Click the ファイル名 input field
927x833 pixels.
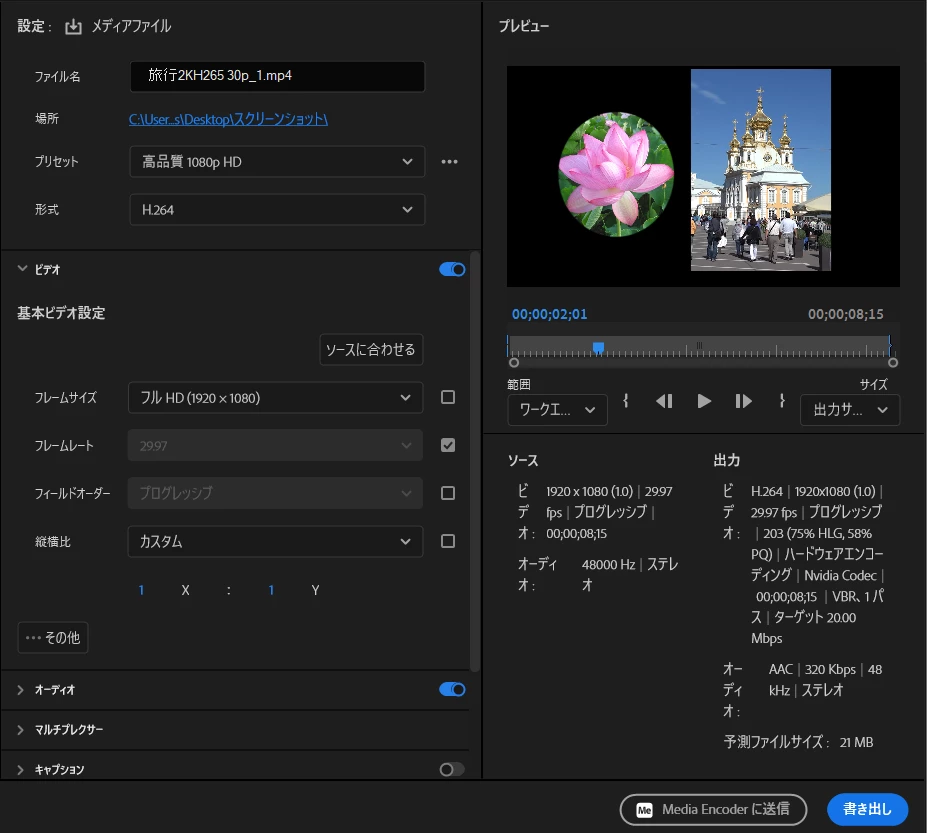click(277, 76)
